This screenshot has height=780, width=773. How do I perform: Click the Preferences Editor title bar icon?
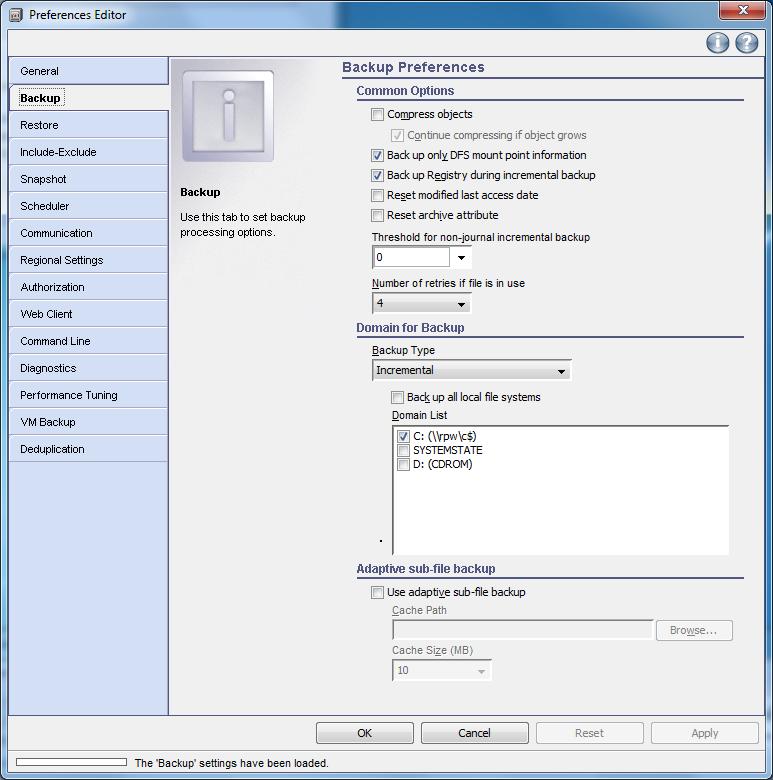click(17, 14)
